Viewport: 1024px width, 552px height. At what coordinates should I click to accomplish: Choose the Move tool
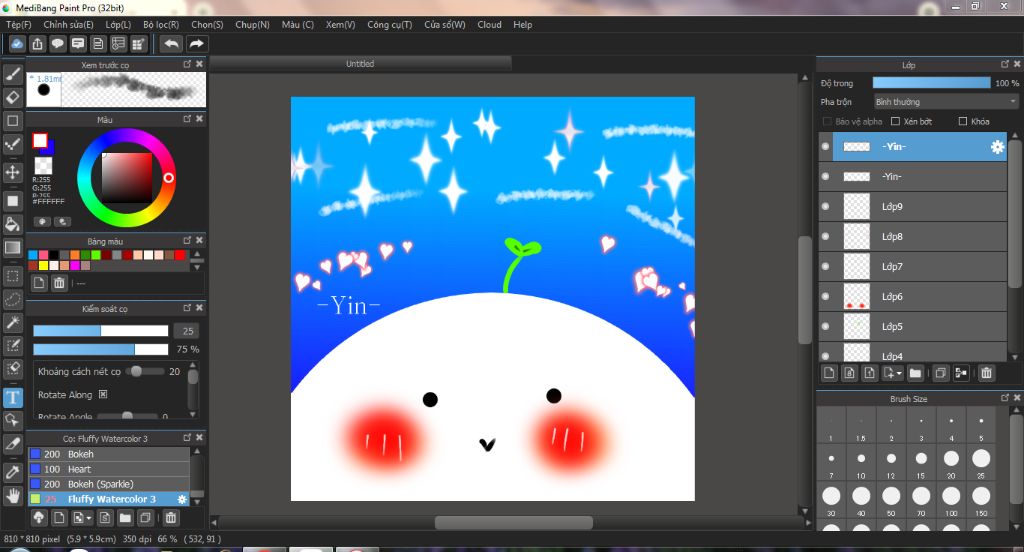12,172
